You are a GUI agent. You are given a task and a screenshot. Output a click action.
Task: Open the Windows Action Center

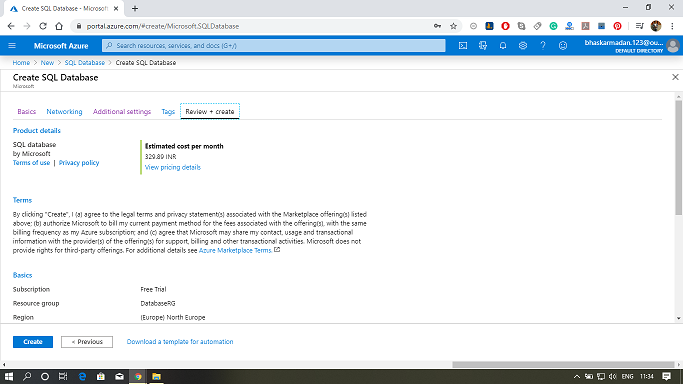[x=666, y=377]
